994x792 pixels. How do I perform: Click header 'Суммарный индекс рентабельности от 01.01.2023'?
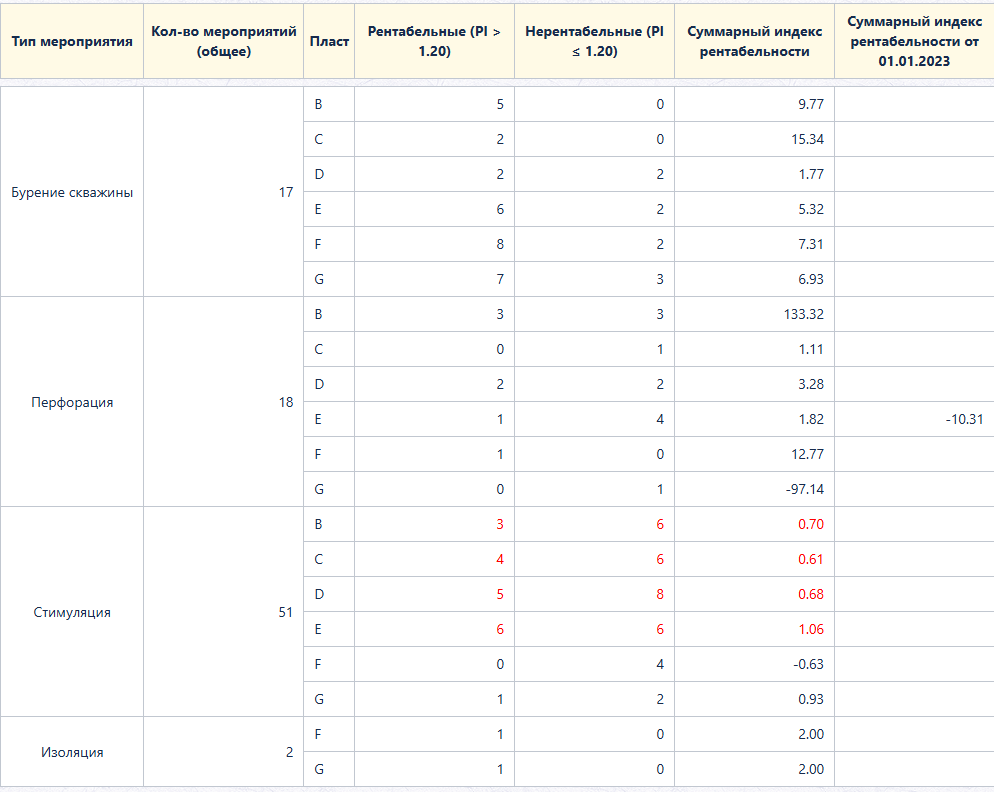[914, 41]
